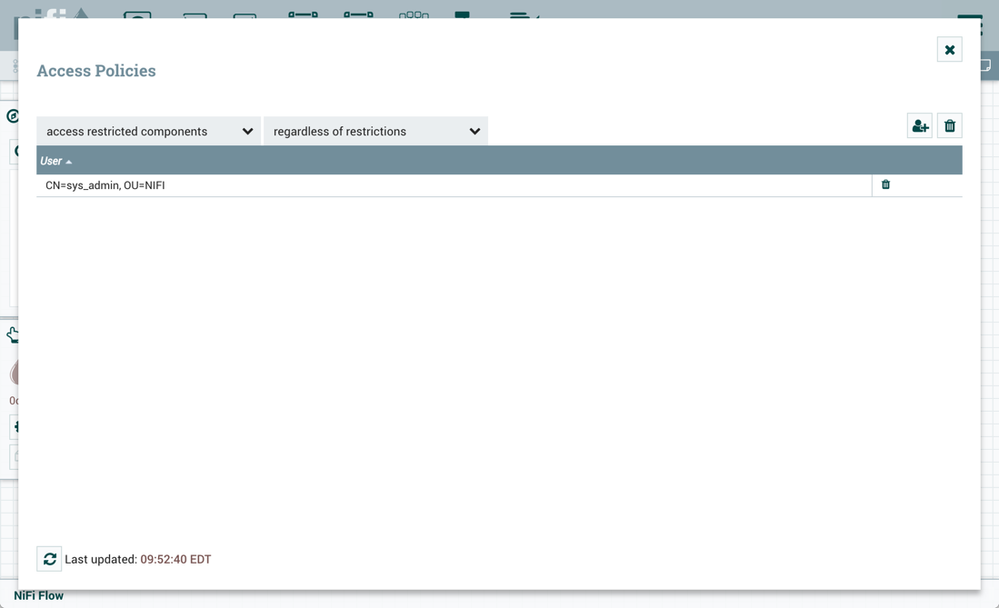Refresh the access policies list
The image size is (999, 608).
coord(49,558)
